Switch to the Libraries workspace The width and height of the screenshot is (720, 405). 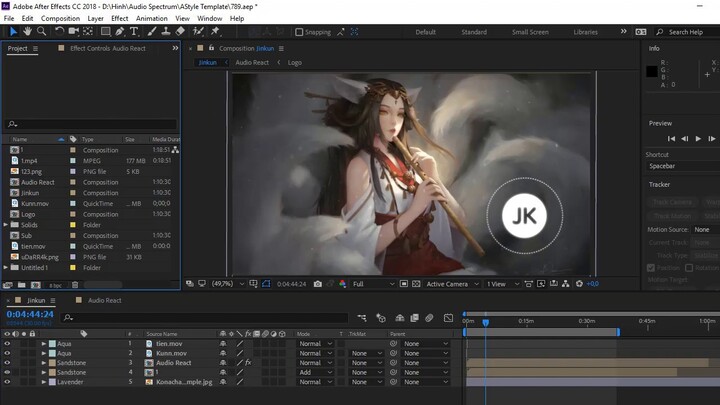pyautogui.click(x=585, y=32)
